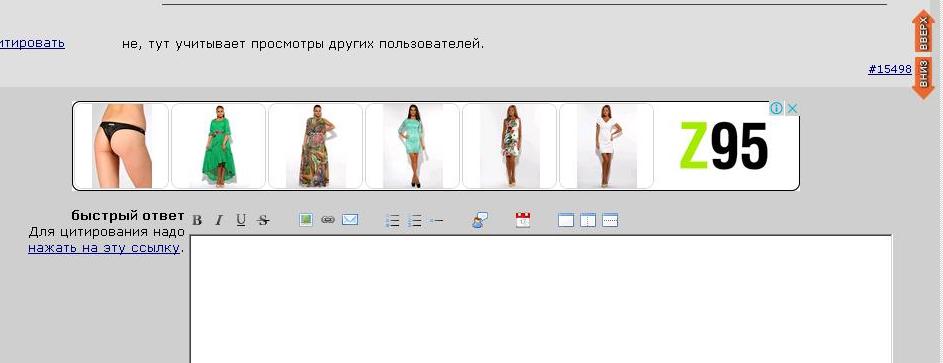
Task: Insert a table with the first window icon
Action: pyautogui.click(x=566, y=220)
